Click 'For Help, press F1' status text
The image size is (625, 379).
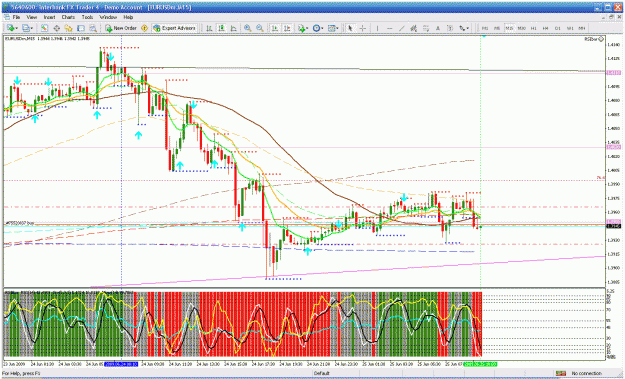[20, 373]
